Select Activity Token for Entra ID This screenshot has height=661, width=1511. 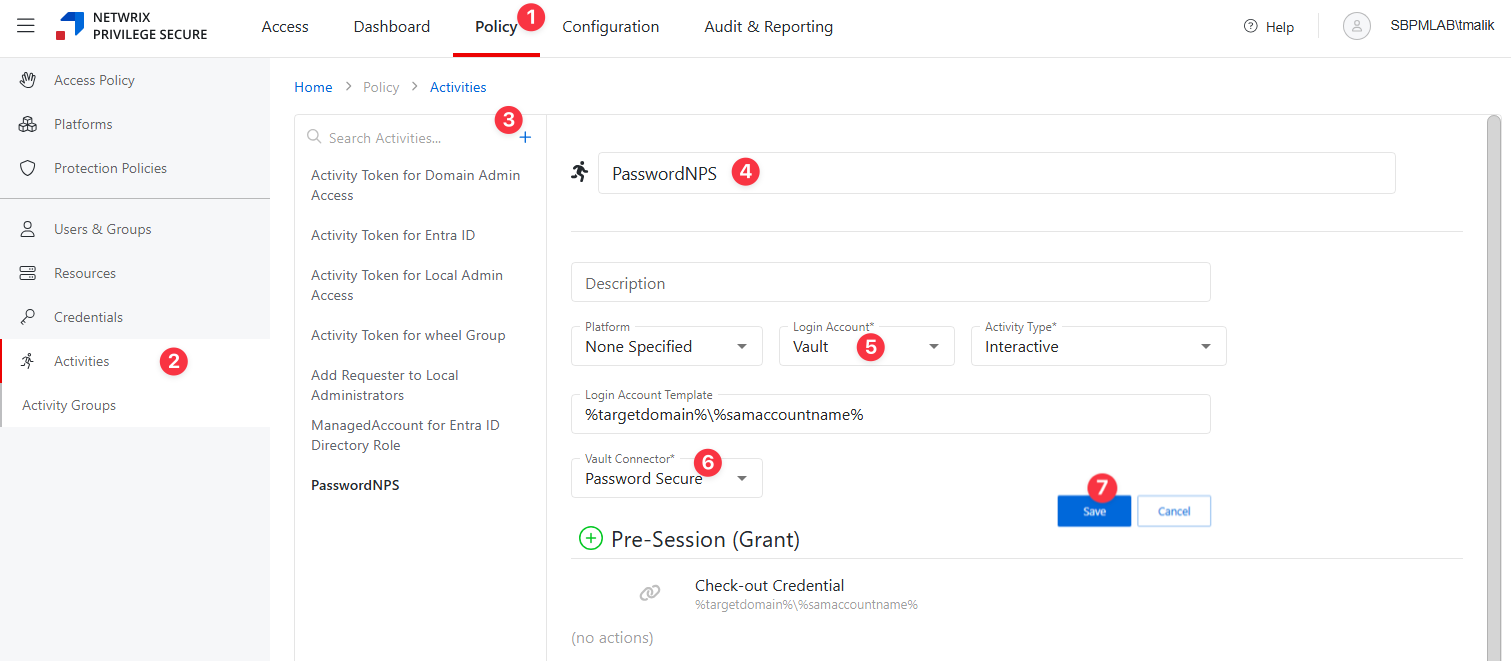click(393, 235)
